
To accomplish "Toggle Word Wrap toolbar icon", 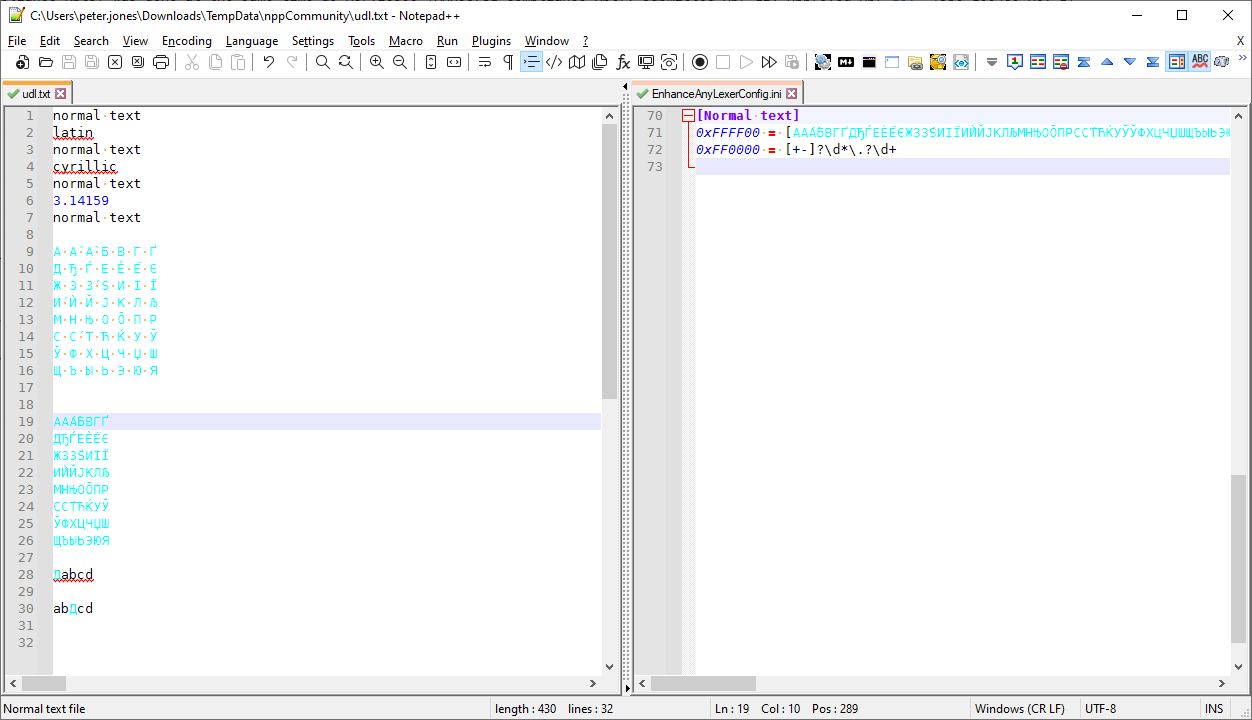I will [x=485, y=62].
